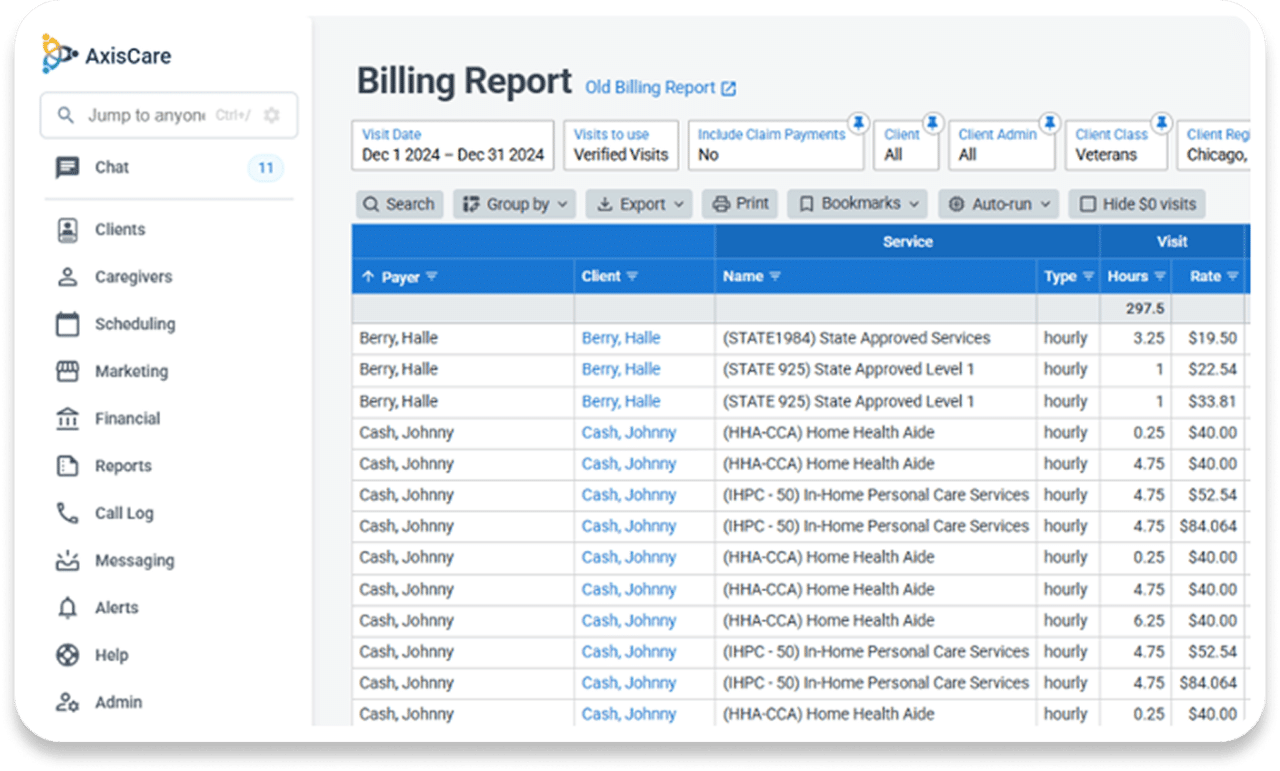Viewport: 1280px width, 771px height.
Task: Open the Alerts bell icon
Action: 66,607
